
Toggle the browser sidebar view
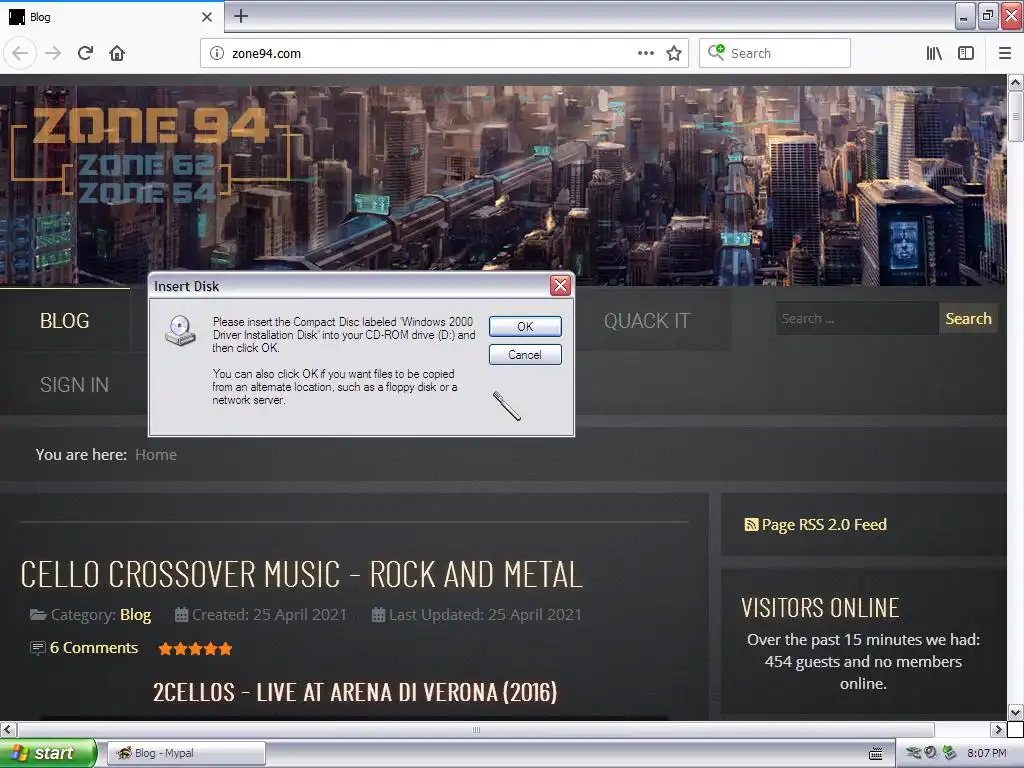966,54
